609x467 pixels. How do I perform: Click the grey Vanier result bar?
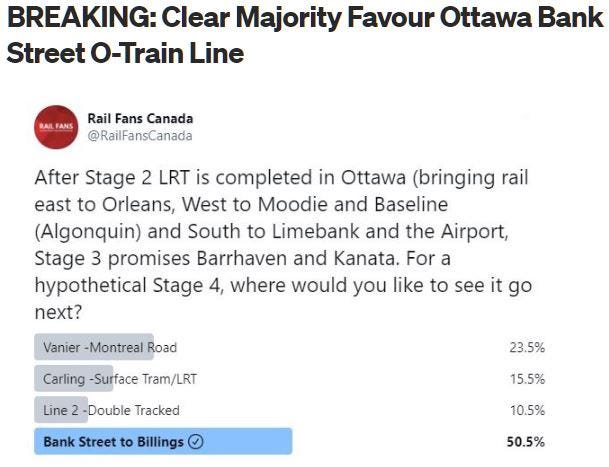[x=94, y=347]
